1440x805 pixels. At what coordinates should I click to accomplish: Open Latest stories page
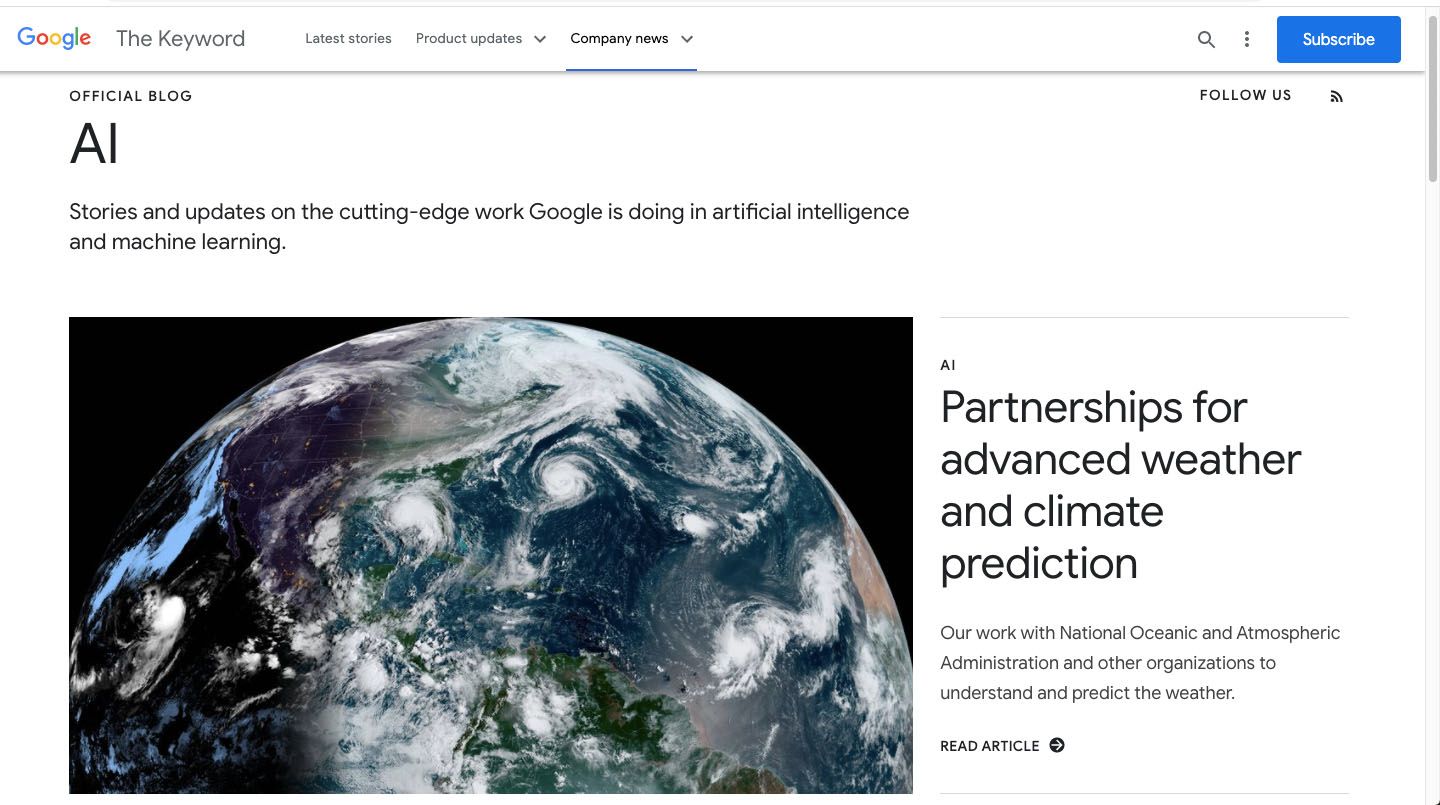(348, 38)
